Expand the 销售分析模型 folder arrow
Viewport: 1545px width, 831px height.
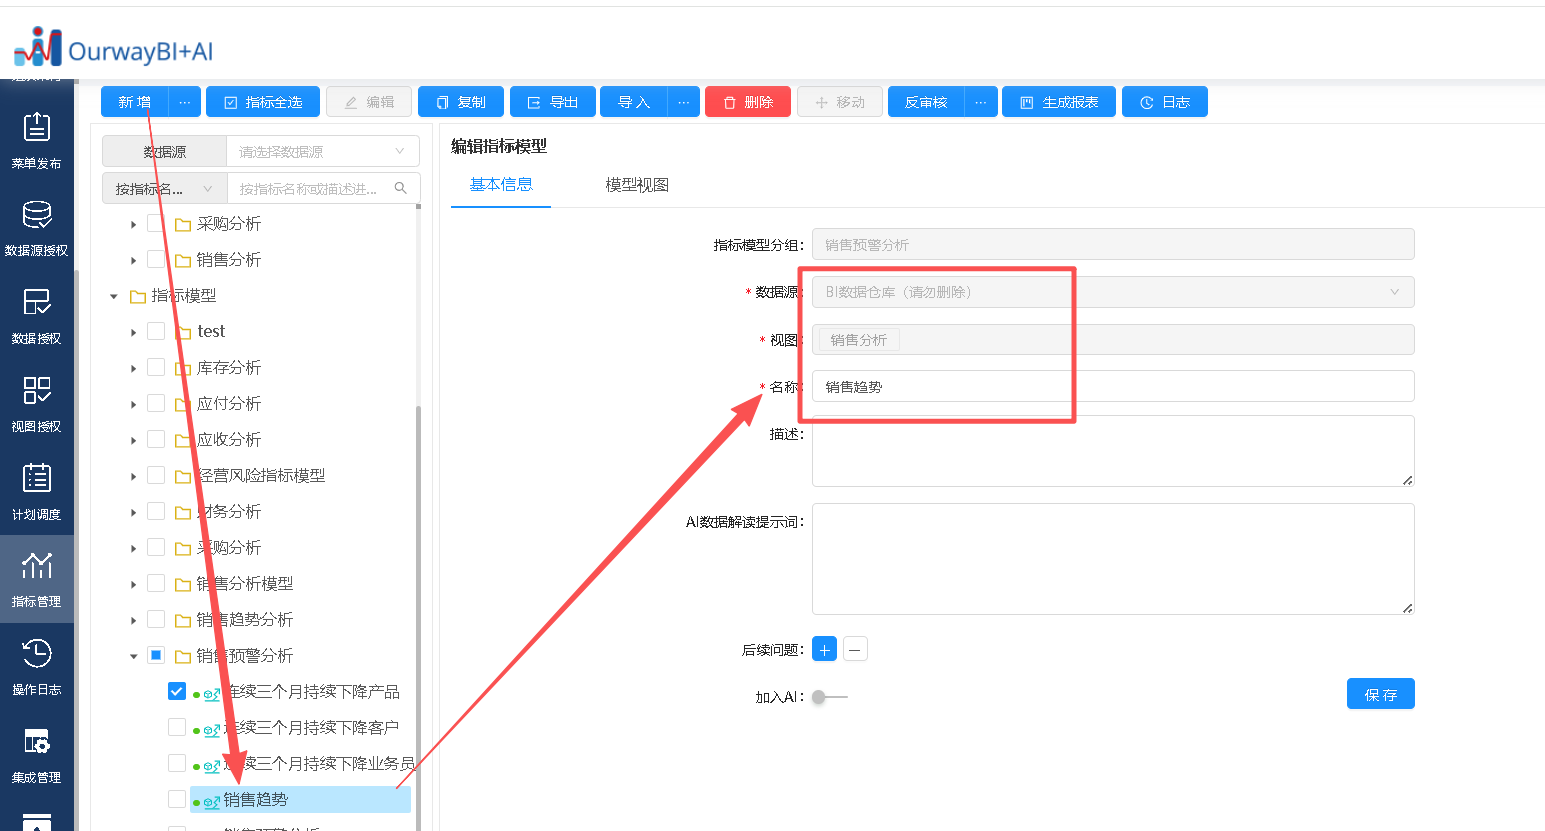pos(133,584)
